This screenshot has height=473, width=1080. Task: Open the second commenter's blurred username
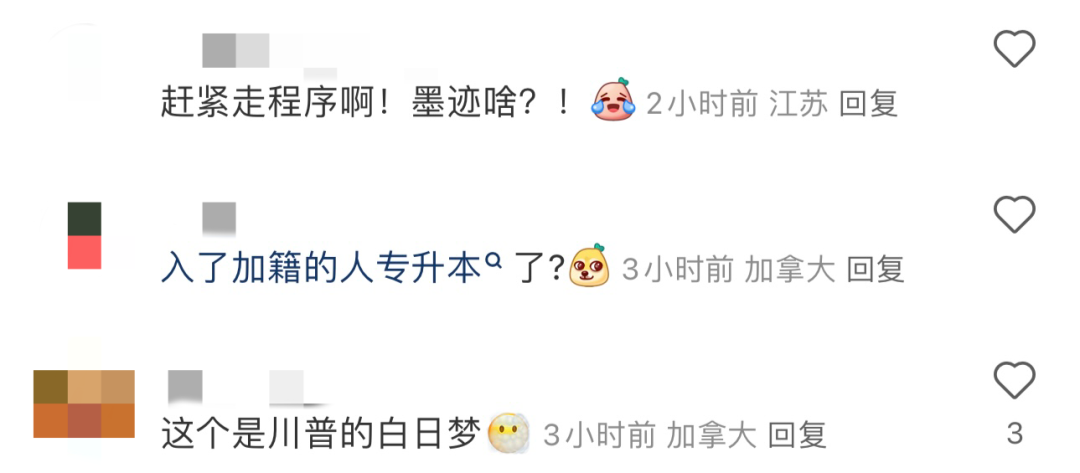[219, 219]
